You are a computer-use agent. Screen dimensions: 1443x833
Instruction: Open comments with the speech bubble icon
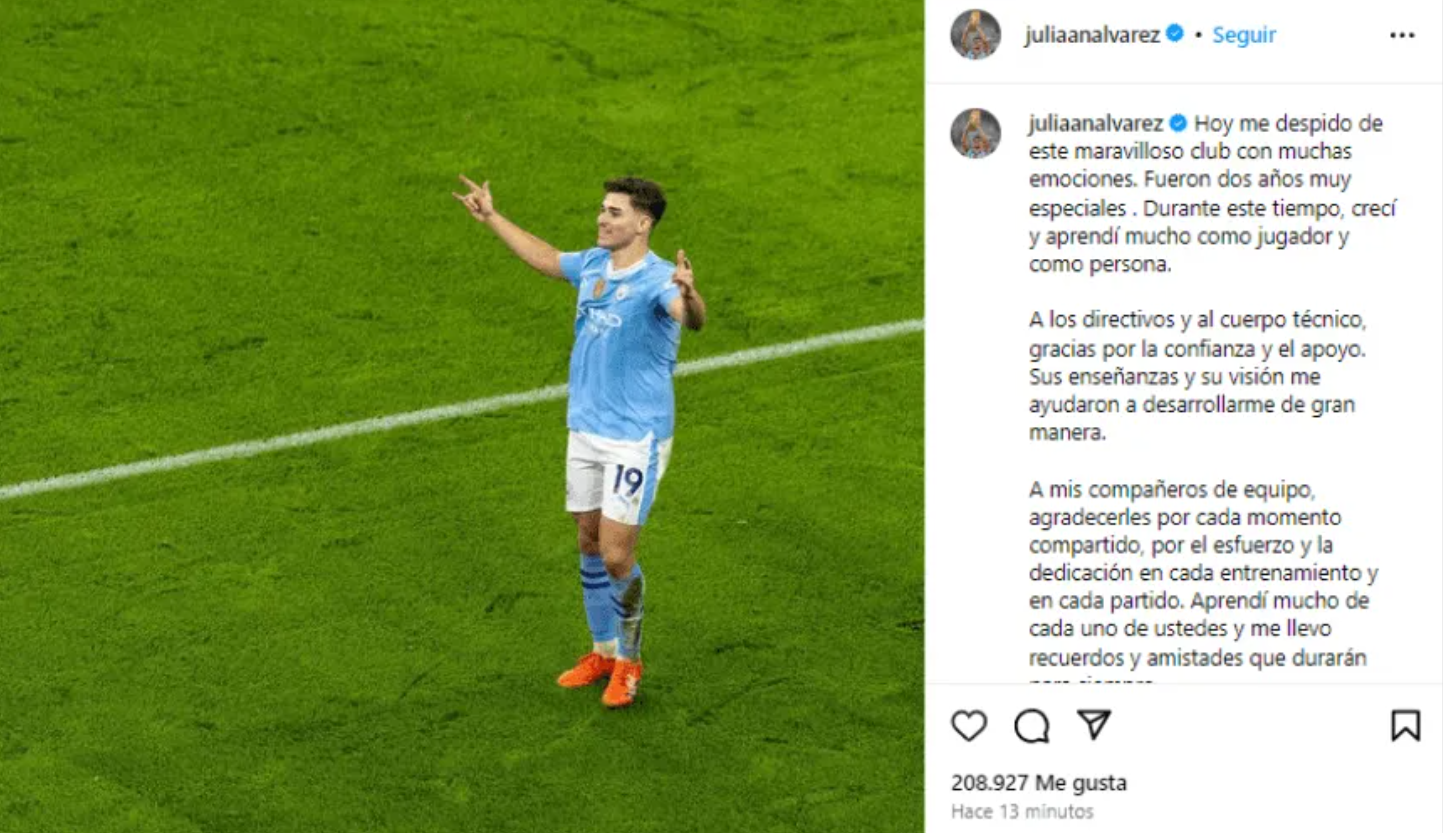pyautogui.click(x=1031, y=726)
